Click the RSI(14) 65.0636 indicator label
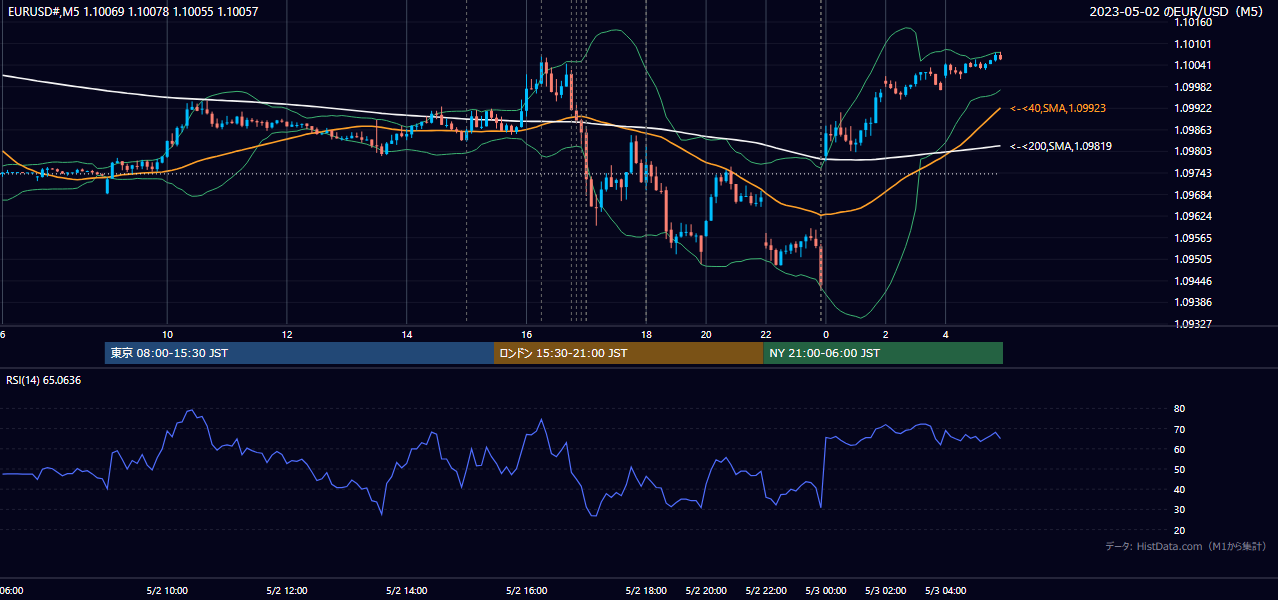1278x600 pixels. [44, 380]
